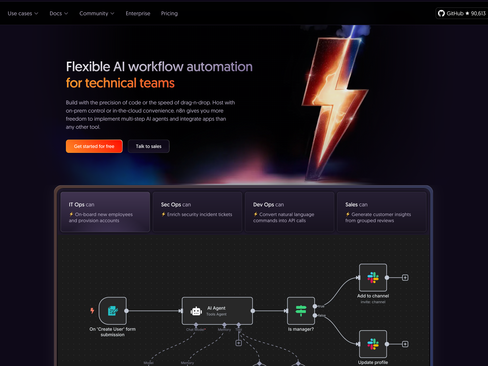Click the 'Update profile' label

coord(373,362)
